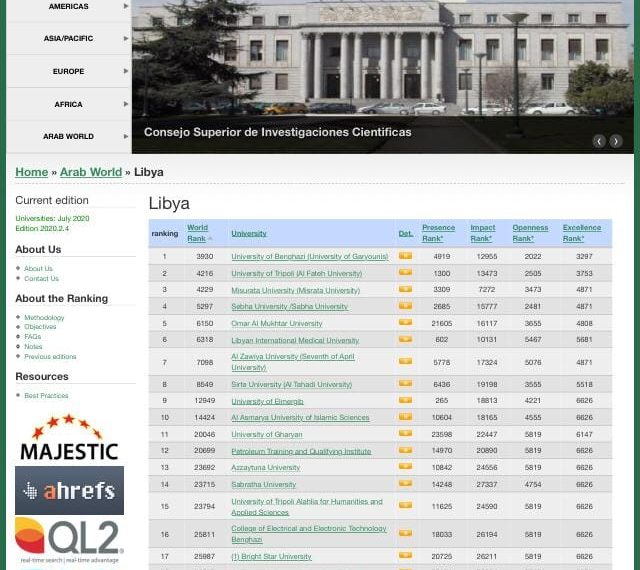Expand the Arab World sidebar menu

click(x=69, y=136)
